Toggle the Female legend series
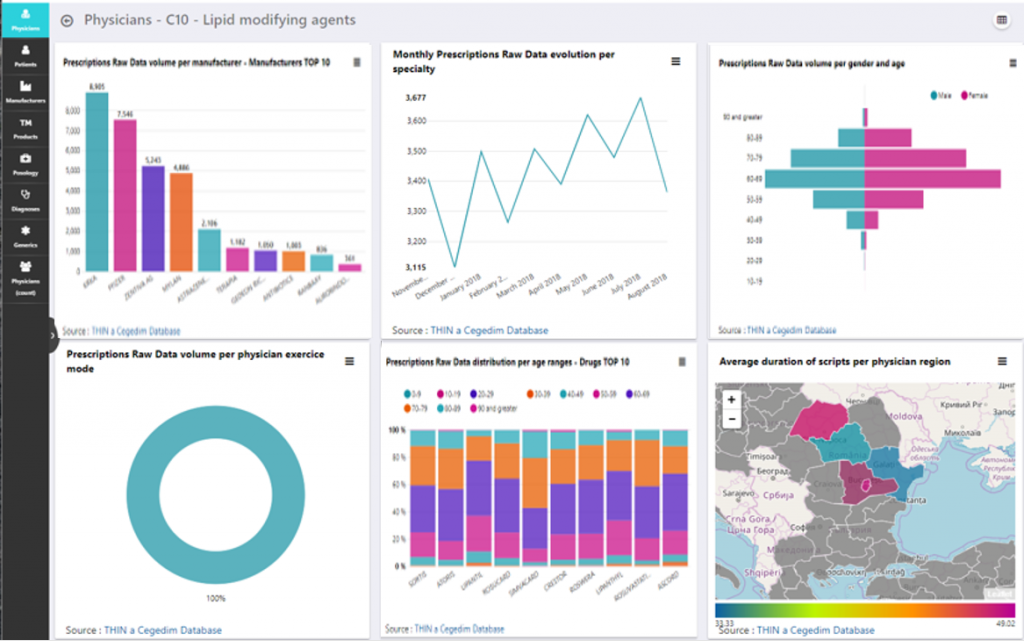This screenshot has width=1024, height=641. click(x=974, y=95)
